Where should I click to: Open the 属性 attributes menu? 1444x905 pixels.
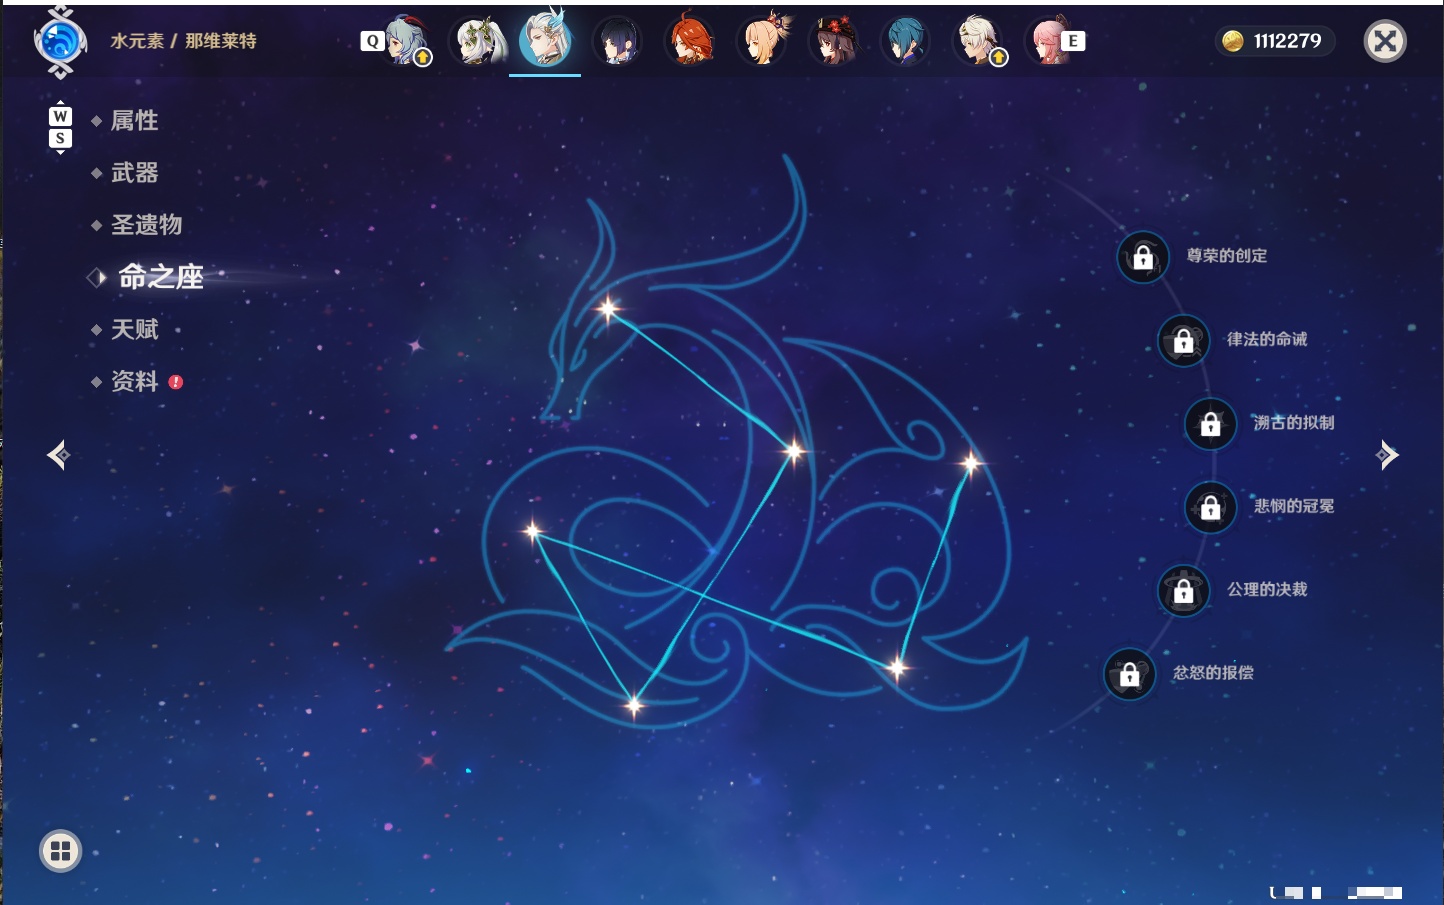(134, 121)
